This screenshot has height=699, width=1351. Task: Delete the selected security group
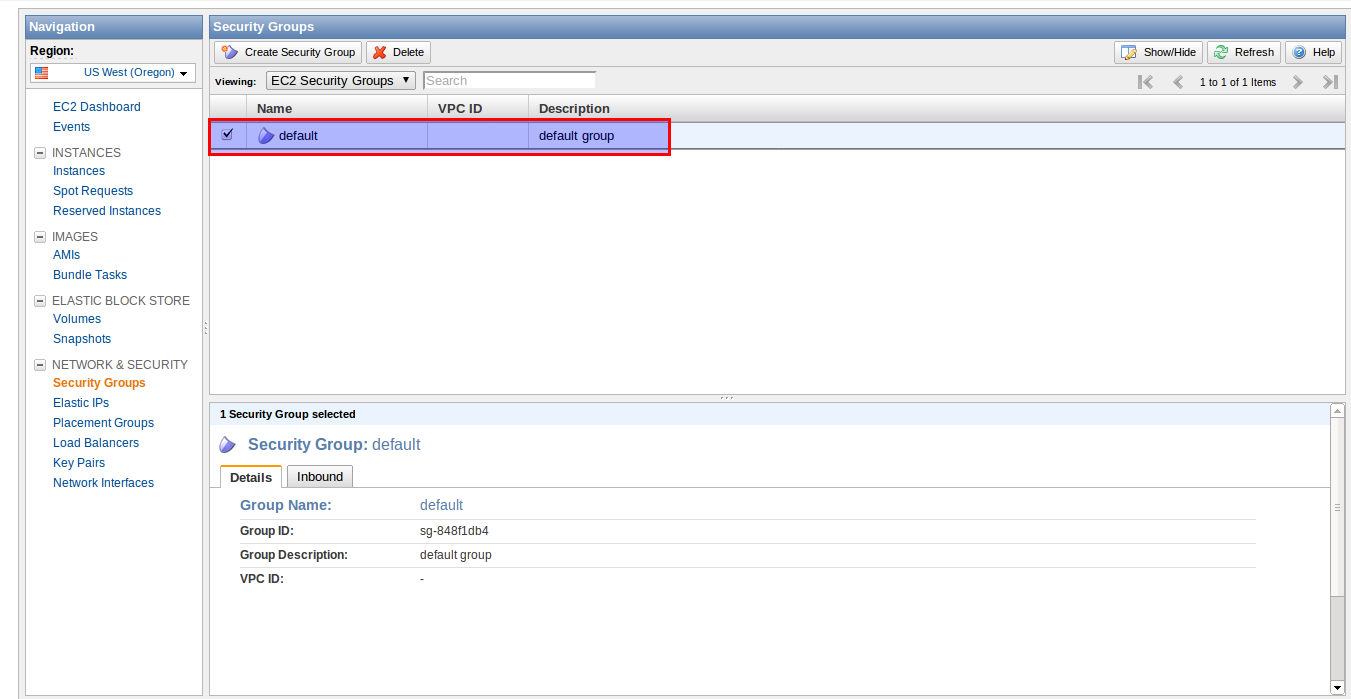coord(398,52)
